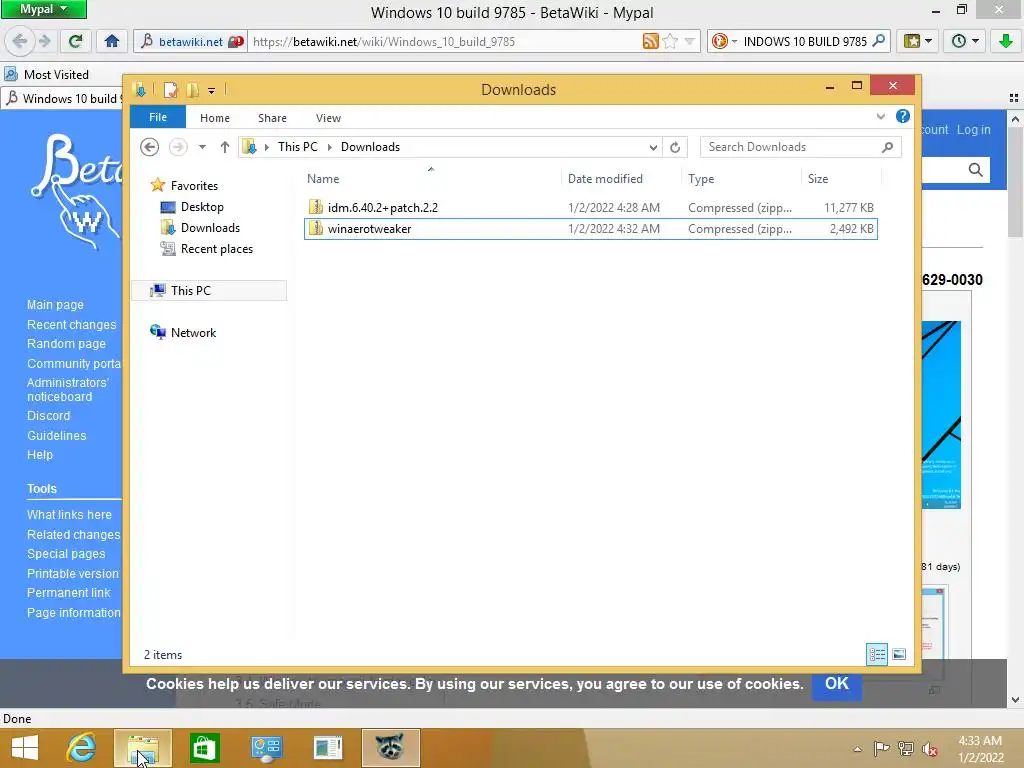This screenshot has width=1024, height=768.
Task: Select the Windows 10 build browser tab
Action: pyautogui.click(x=63, y=99)
